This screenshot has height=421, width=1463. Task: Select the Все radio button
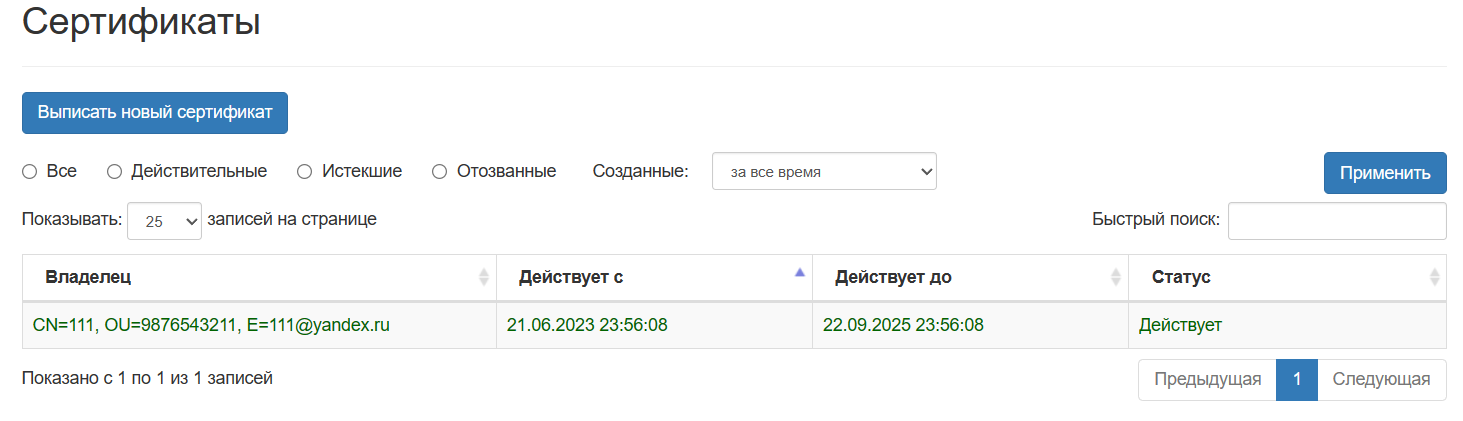(30, 172)
